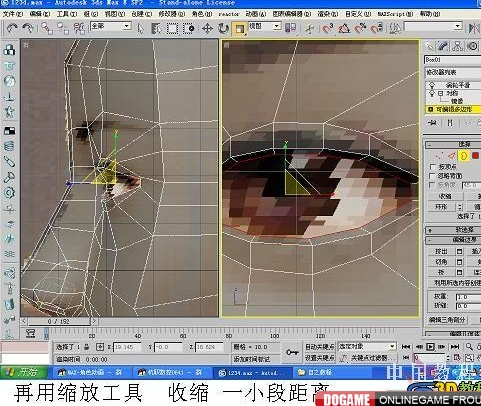Screen dimensions: 481x406
Task: Toggle Show End Result icon under stack
Action: click(x=450, y=123)
